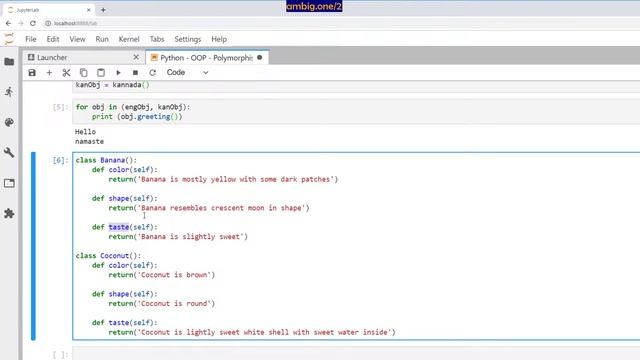Reload the browser page

[x=33, y=23]
